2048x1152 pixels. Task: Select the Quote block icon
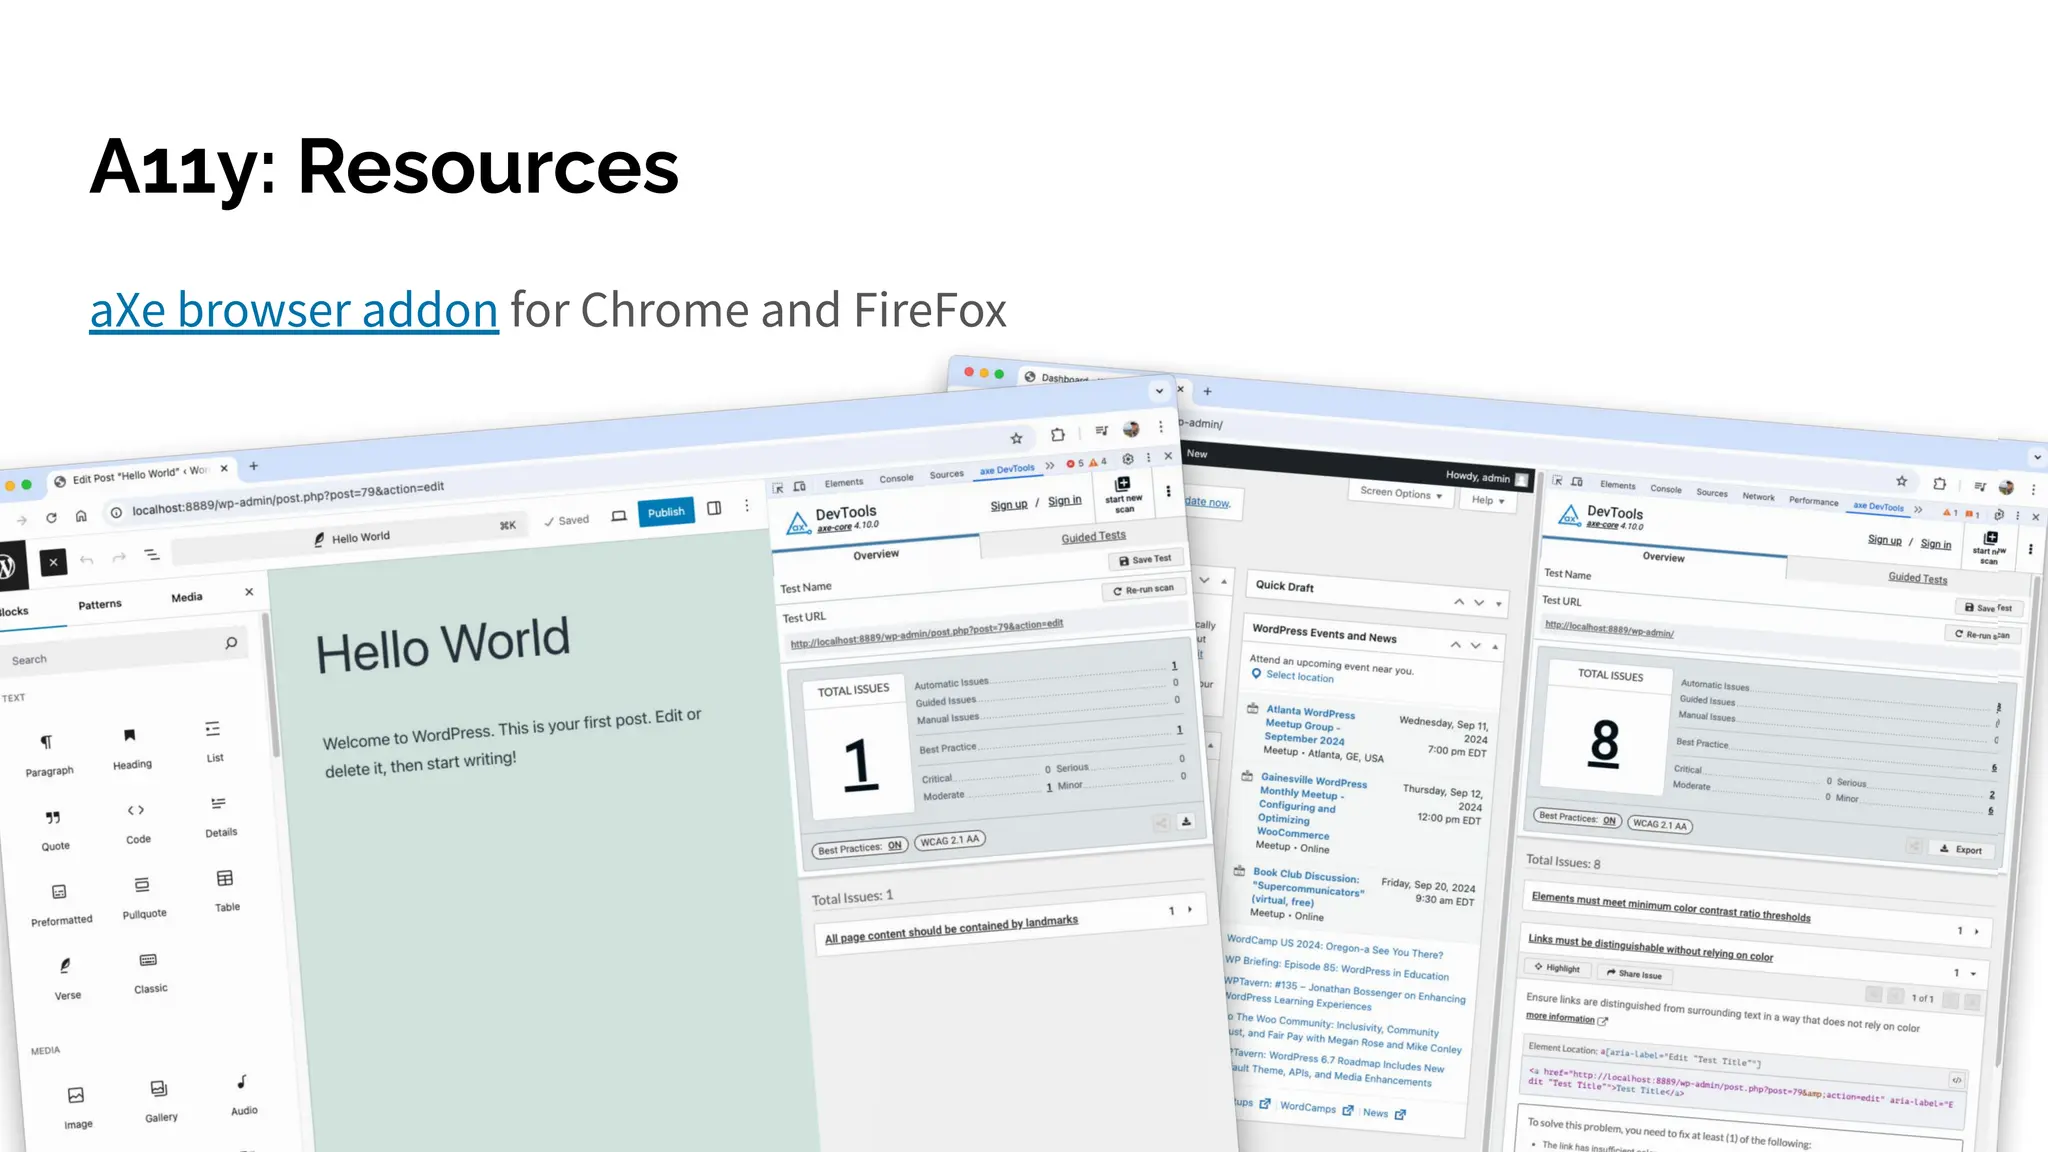(53, 817)
